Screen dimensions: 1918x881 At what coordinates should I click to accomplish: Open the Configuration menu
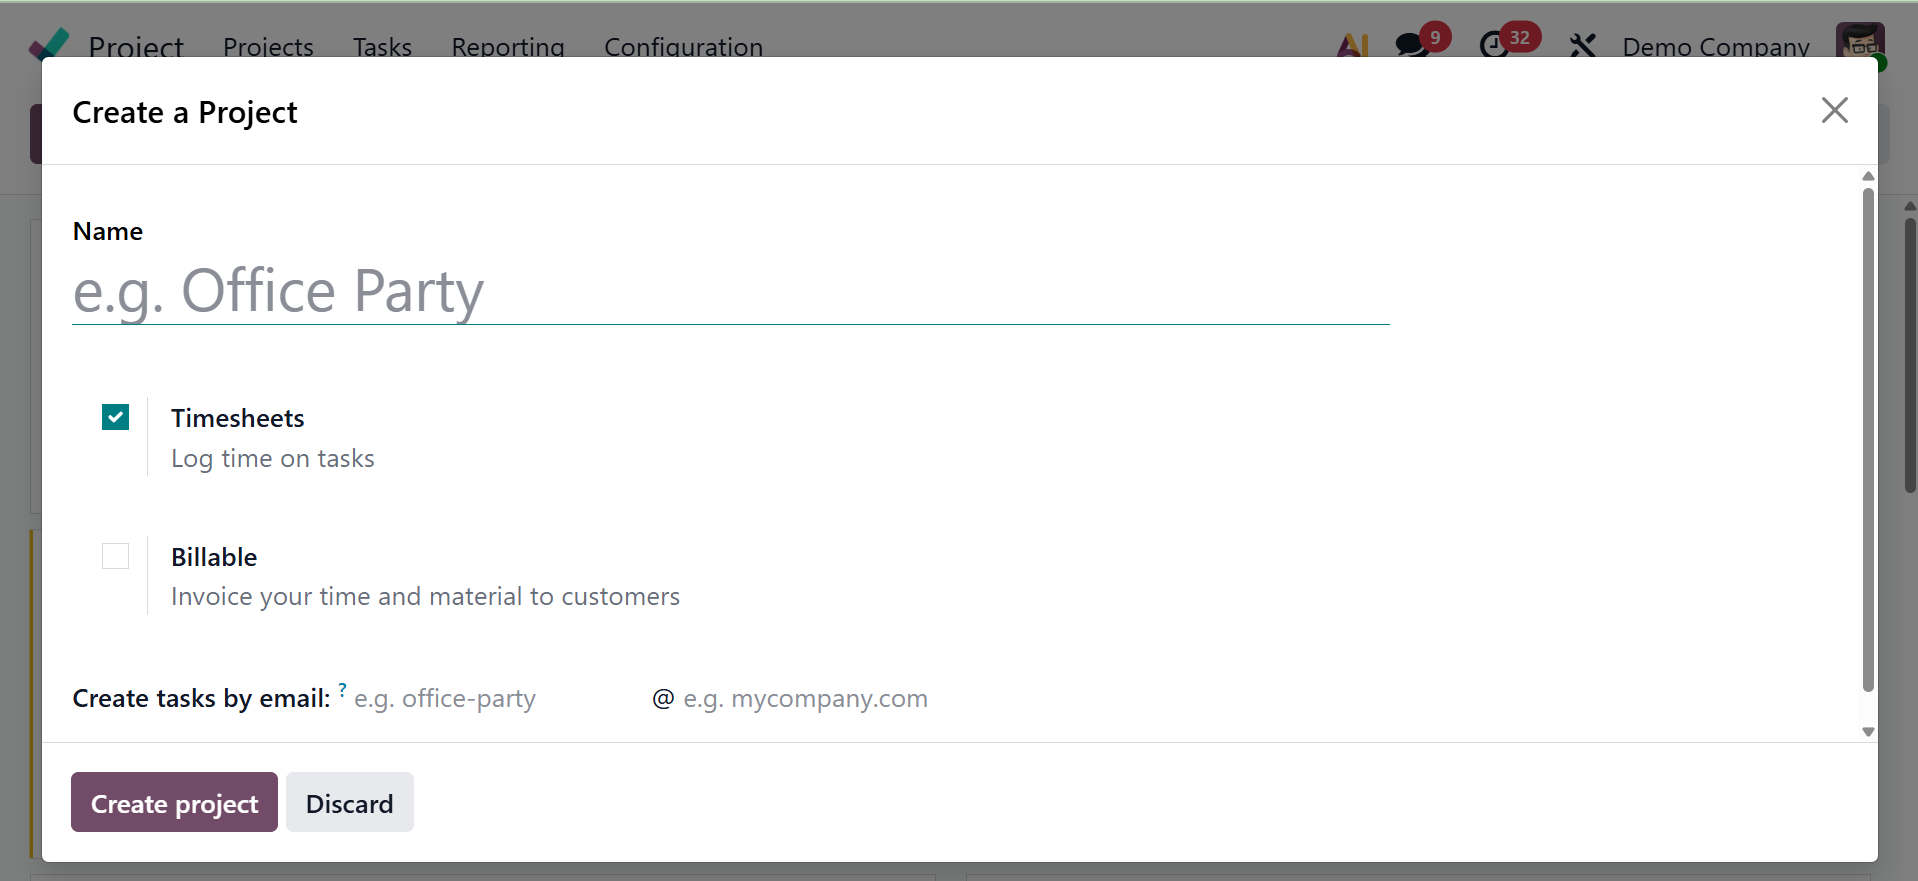pos(683,47)
